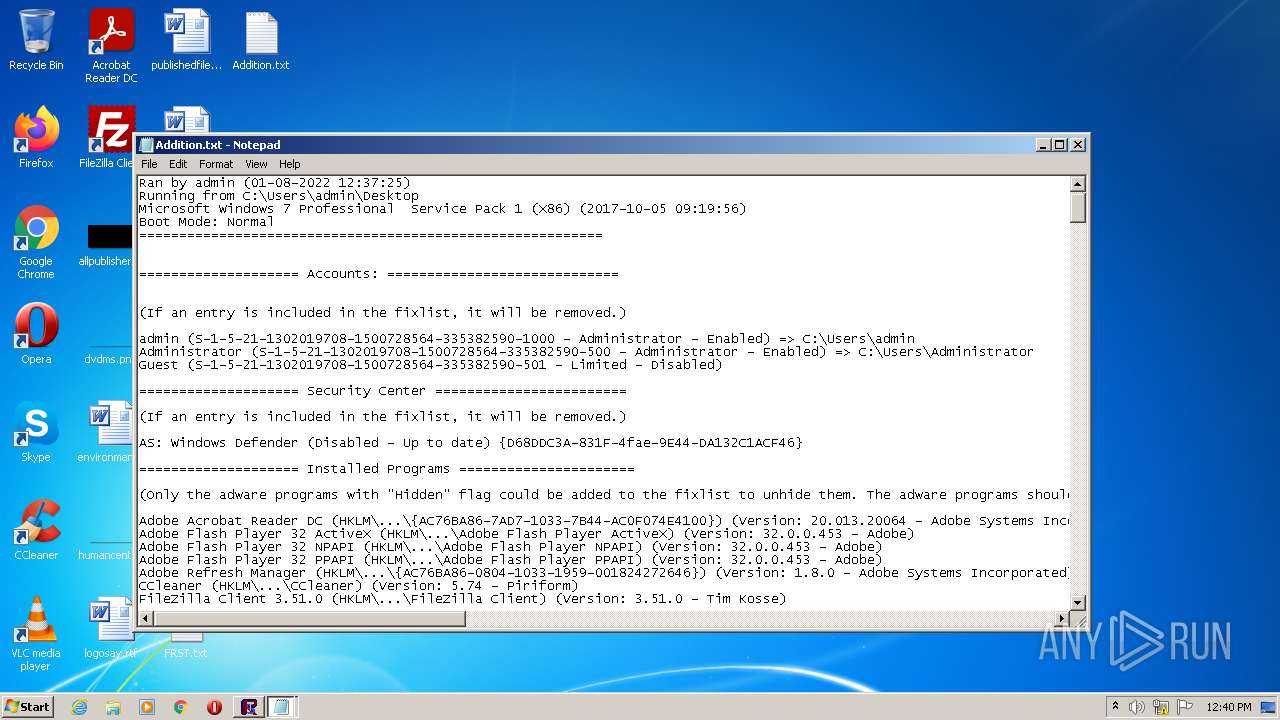Click 'Running from C:\Users\admin\Desktop' line
Viewport: 1280px width, 720px height.
coord(279,196)
